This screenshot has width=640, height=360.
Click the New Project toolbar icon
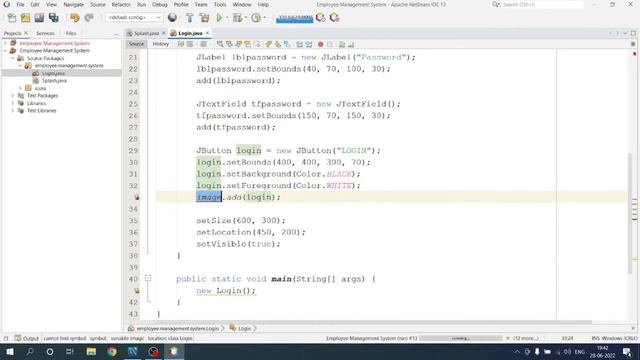pyautogui.click(x=25, y=18)
